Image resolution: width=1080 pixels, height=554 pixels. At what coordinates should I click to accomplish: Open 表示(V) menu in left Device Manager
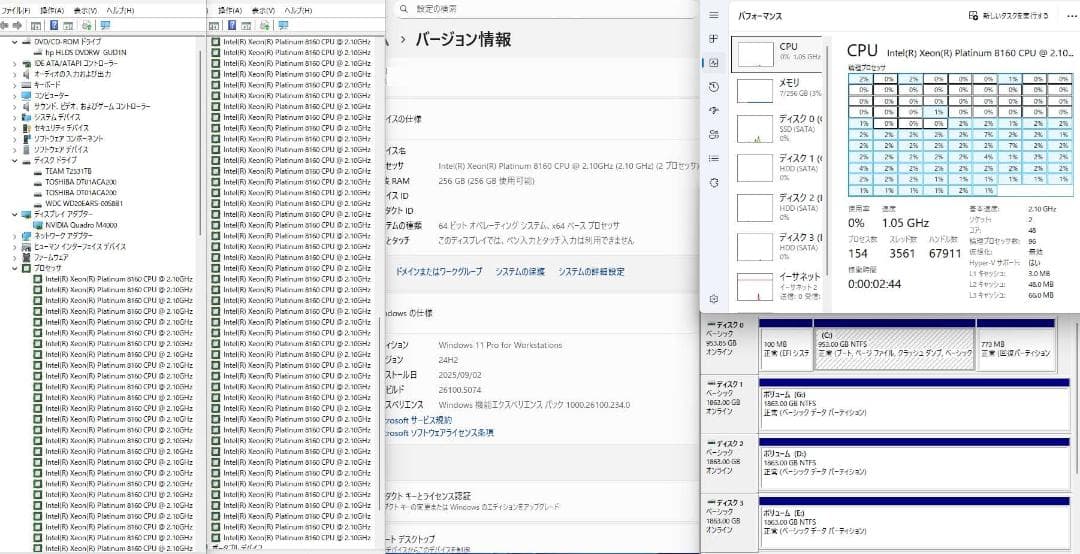[x=85, y=11]
